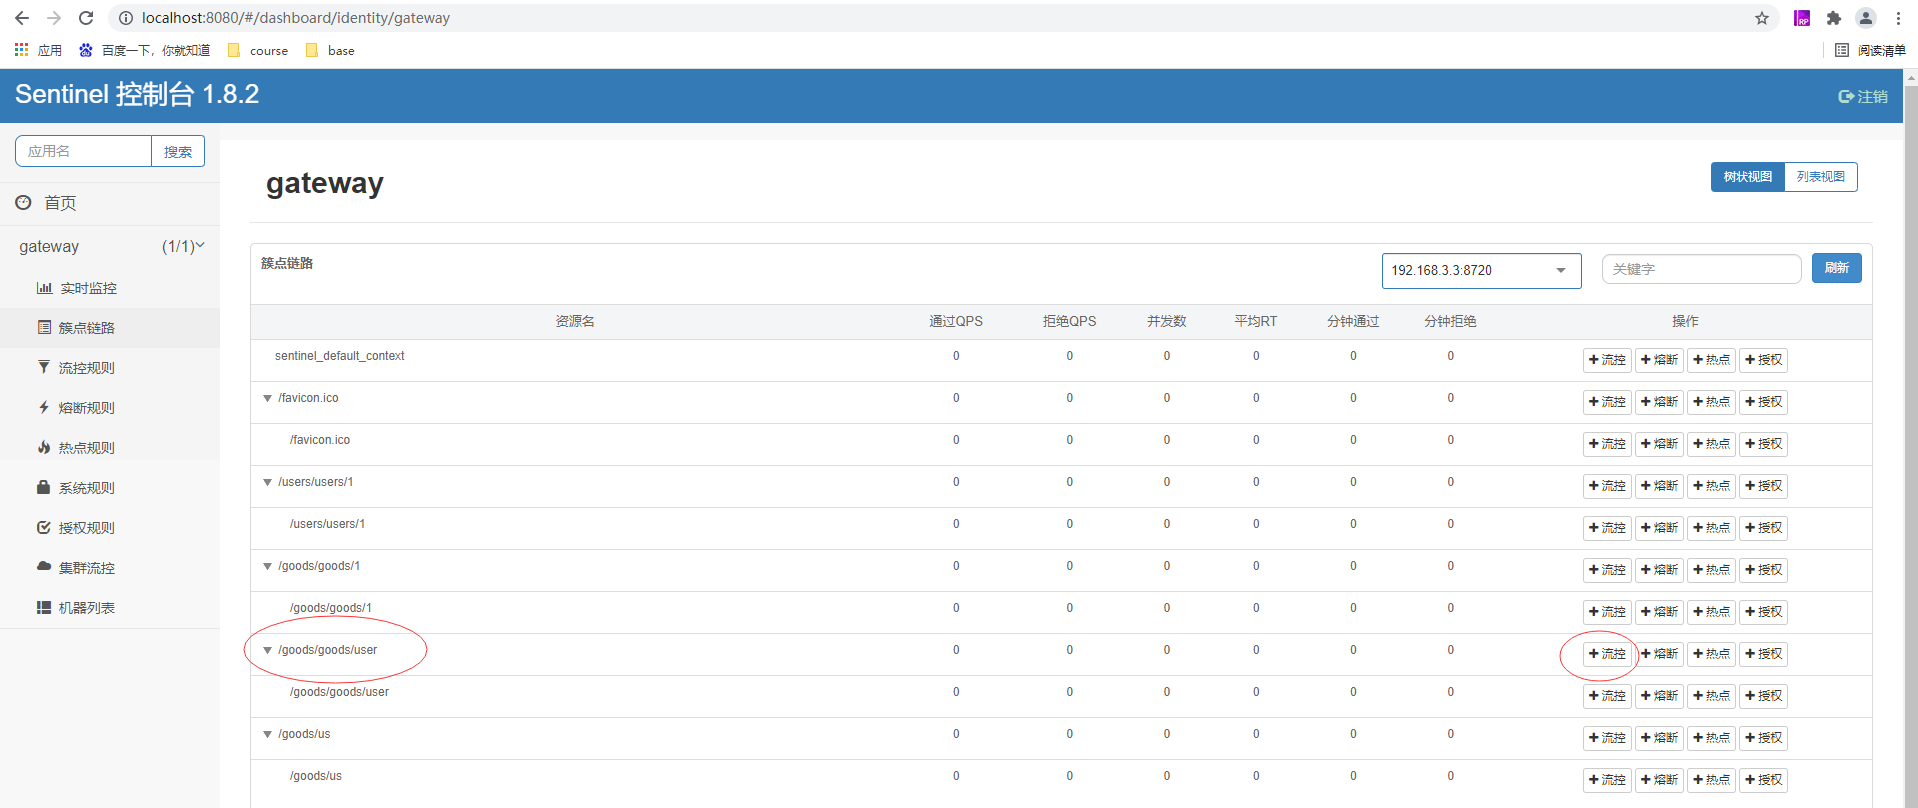Viewport: 1918px width, 808px height.
Task: Select child /favicon.ico resource row
Action: (x=1061, y=444)
